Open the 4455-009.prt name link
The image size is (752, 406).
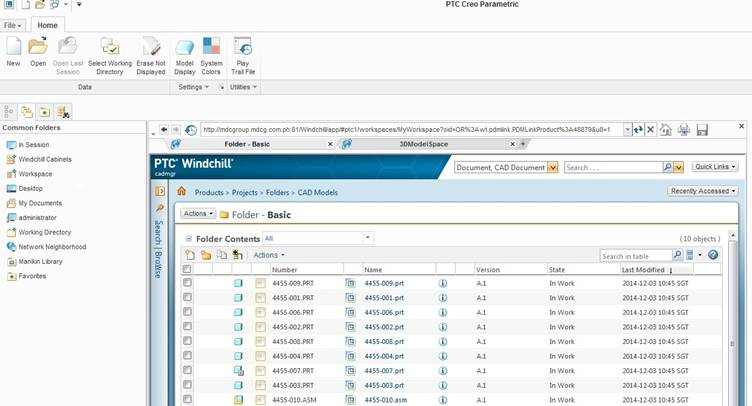(x=384, y=283)
